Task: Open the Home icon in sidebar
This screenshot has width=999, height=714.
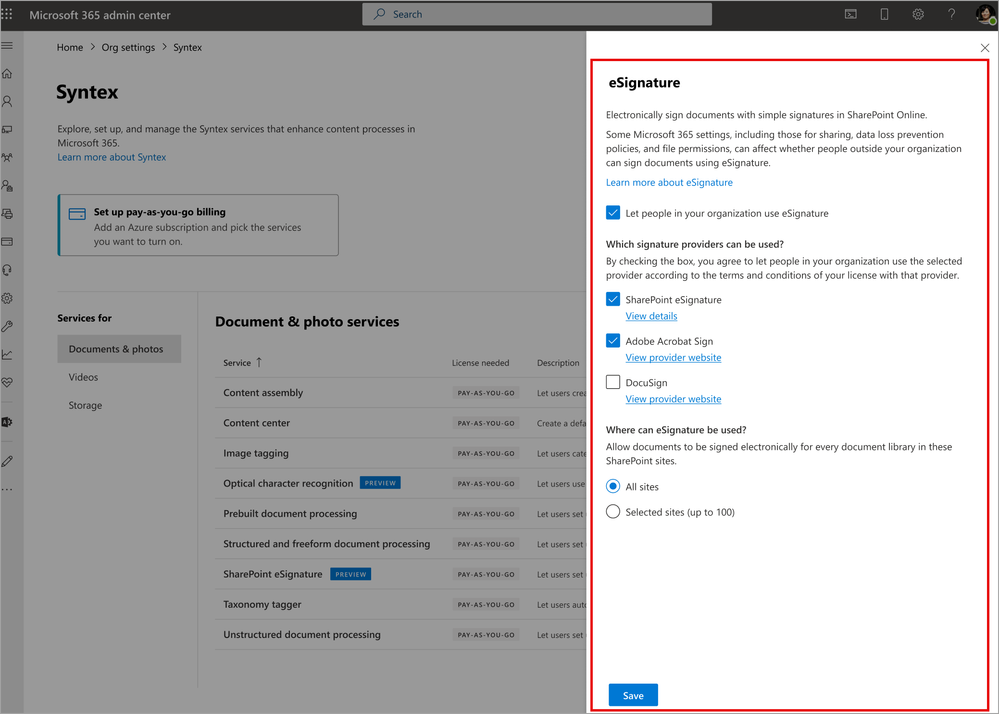Action: [7, 74]
